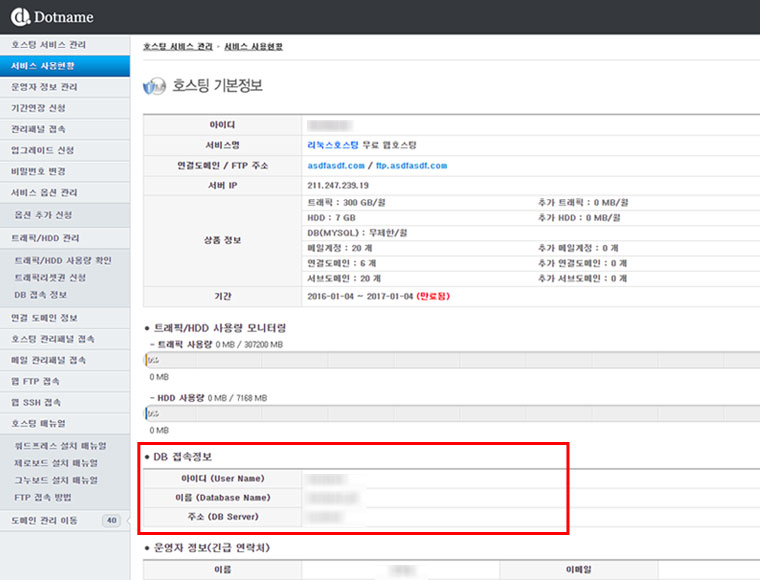Click the ftp.asdfasdf.com address link

coord(411,165)
